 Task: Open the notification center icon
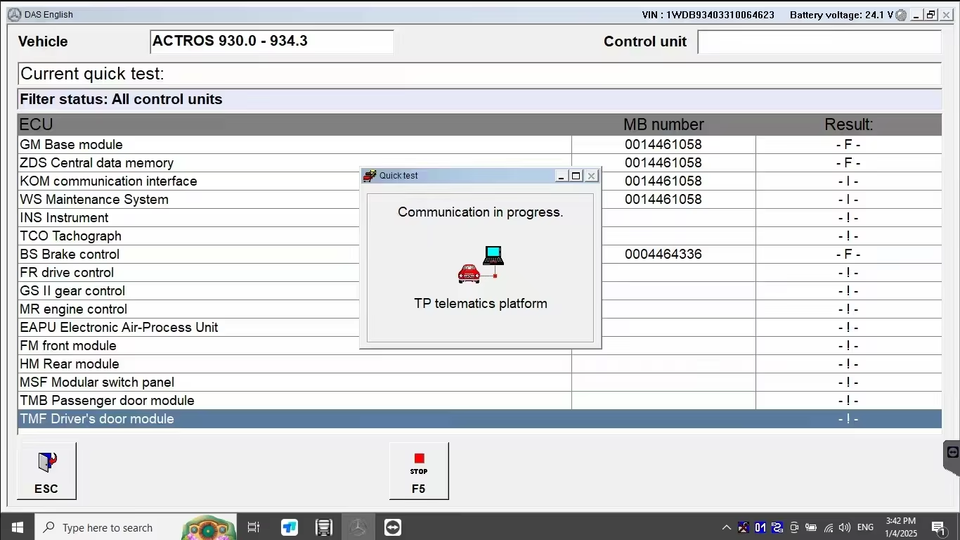coord(938,527)
